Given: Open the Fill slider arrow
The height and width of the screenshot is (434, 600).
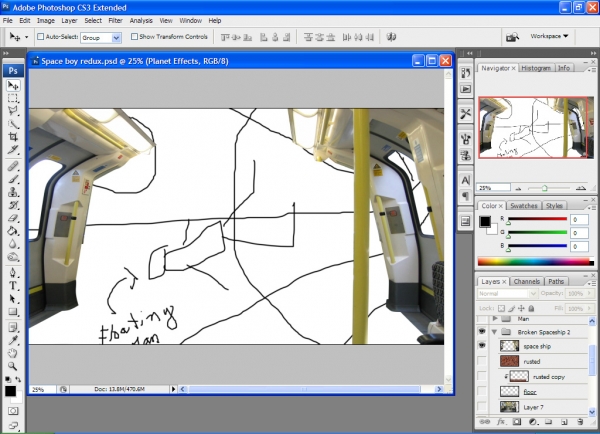Looking at the screenshot, I should [x=590, y=308].
